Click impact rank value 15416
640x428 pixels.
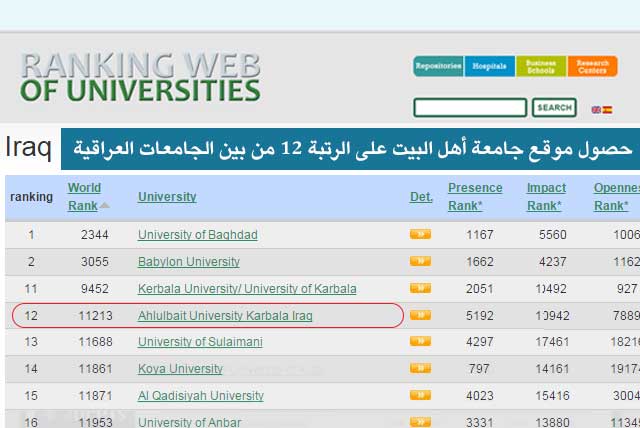[552, 395]
